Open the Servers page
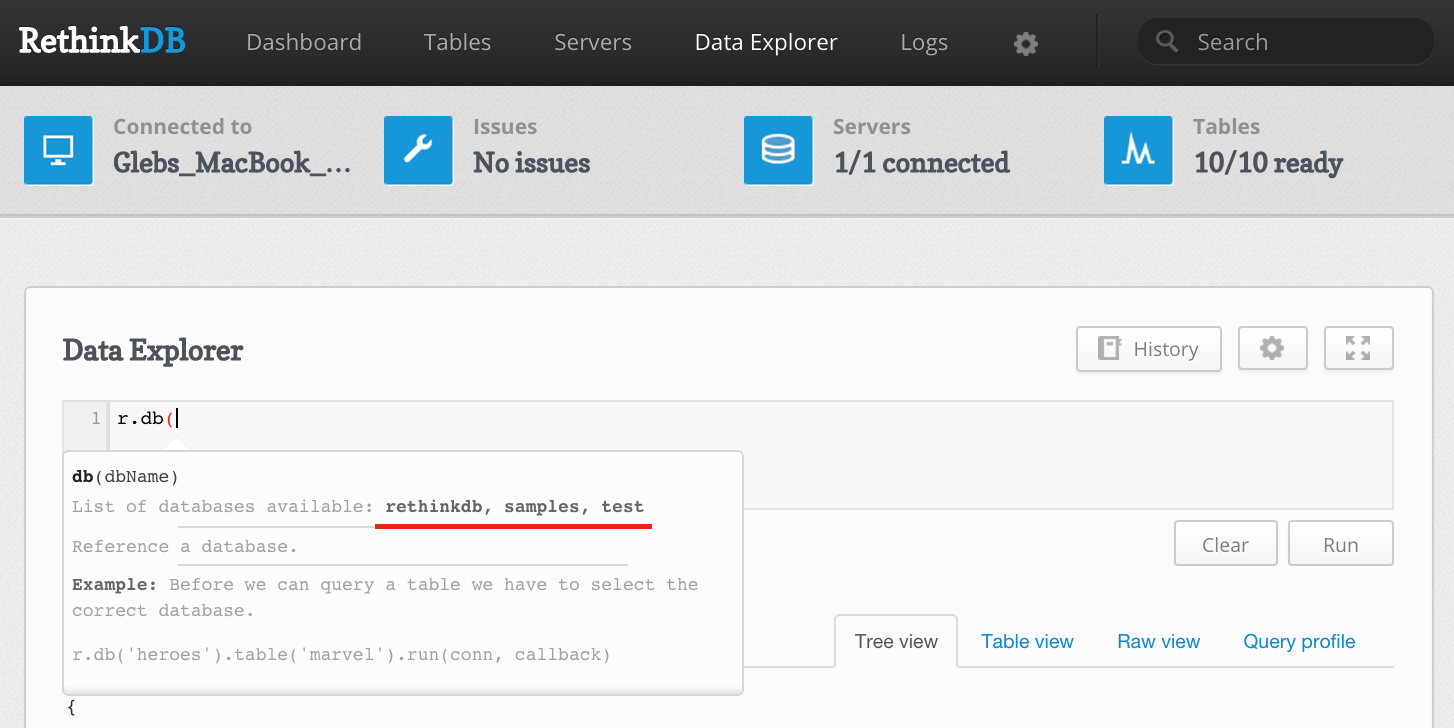 point(593,42)
